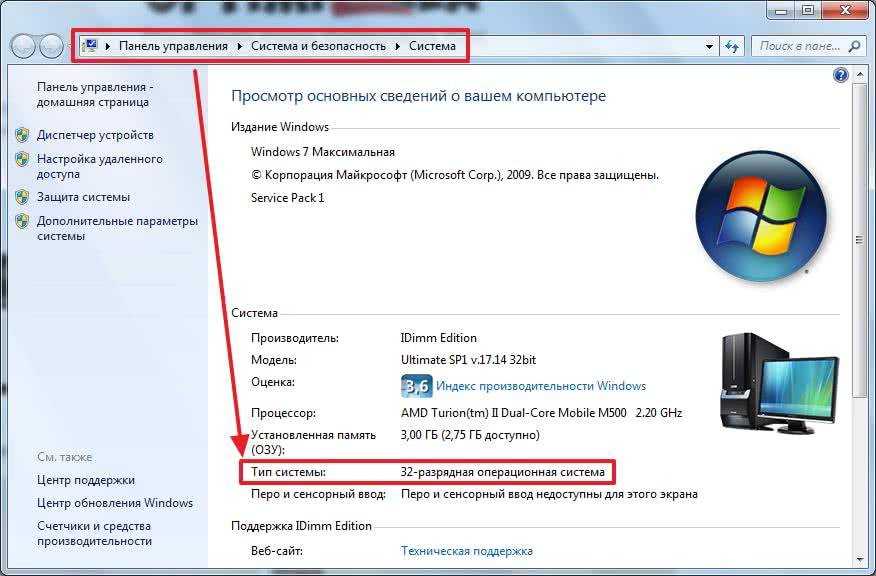Image resolution: width=876 pixels, height=576 pixels.
Task: Click the AMD Turion processor value
Action: click(541, 413)
